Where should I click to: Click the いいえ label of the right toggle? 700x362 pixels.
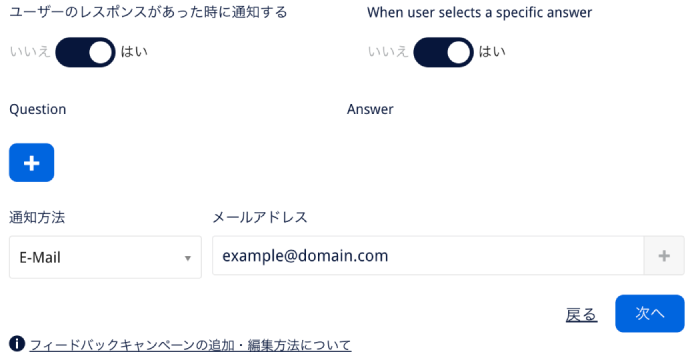point(388,52)
